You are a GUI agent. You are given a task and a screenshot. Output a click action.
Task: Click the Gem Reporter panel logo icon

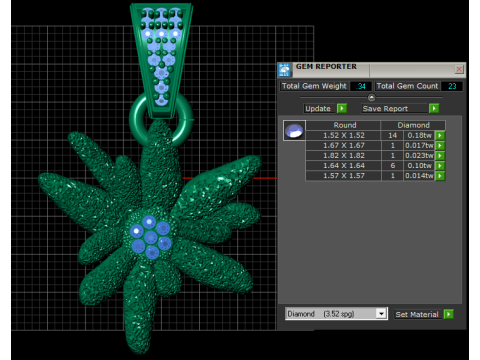pos(285,70)
